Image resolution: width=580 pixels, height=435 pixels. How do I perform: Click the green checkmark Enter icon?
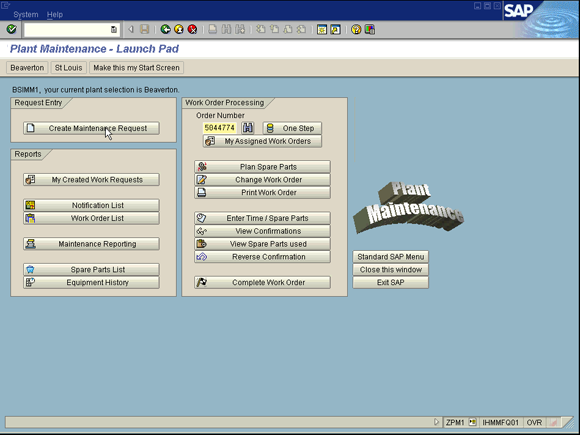[x=11, y=29]
